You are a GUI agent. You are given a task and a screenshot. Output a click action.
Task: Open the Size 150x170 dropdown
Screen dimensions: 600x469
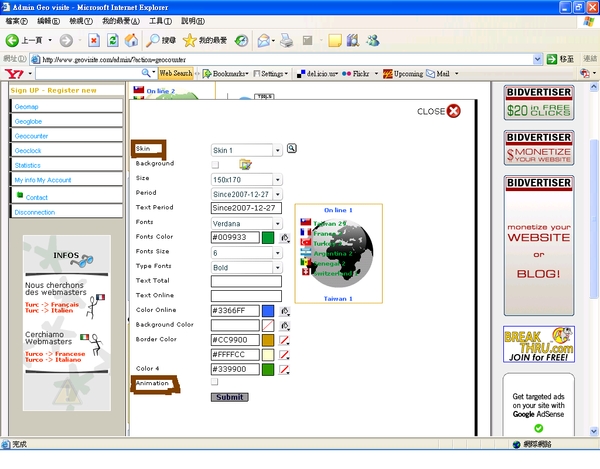(246, 179)
